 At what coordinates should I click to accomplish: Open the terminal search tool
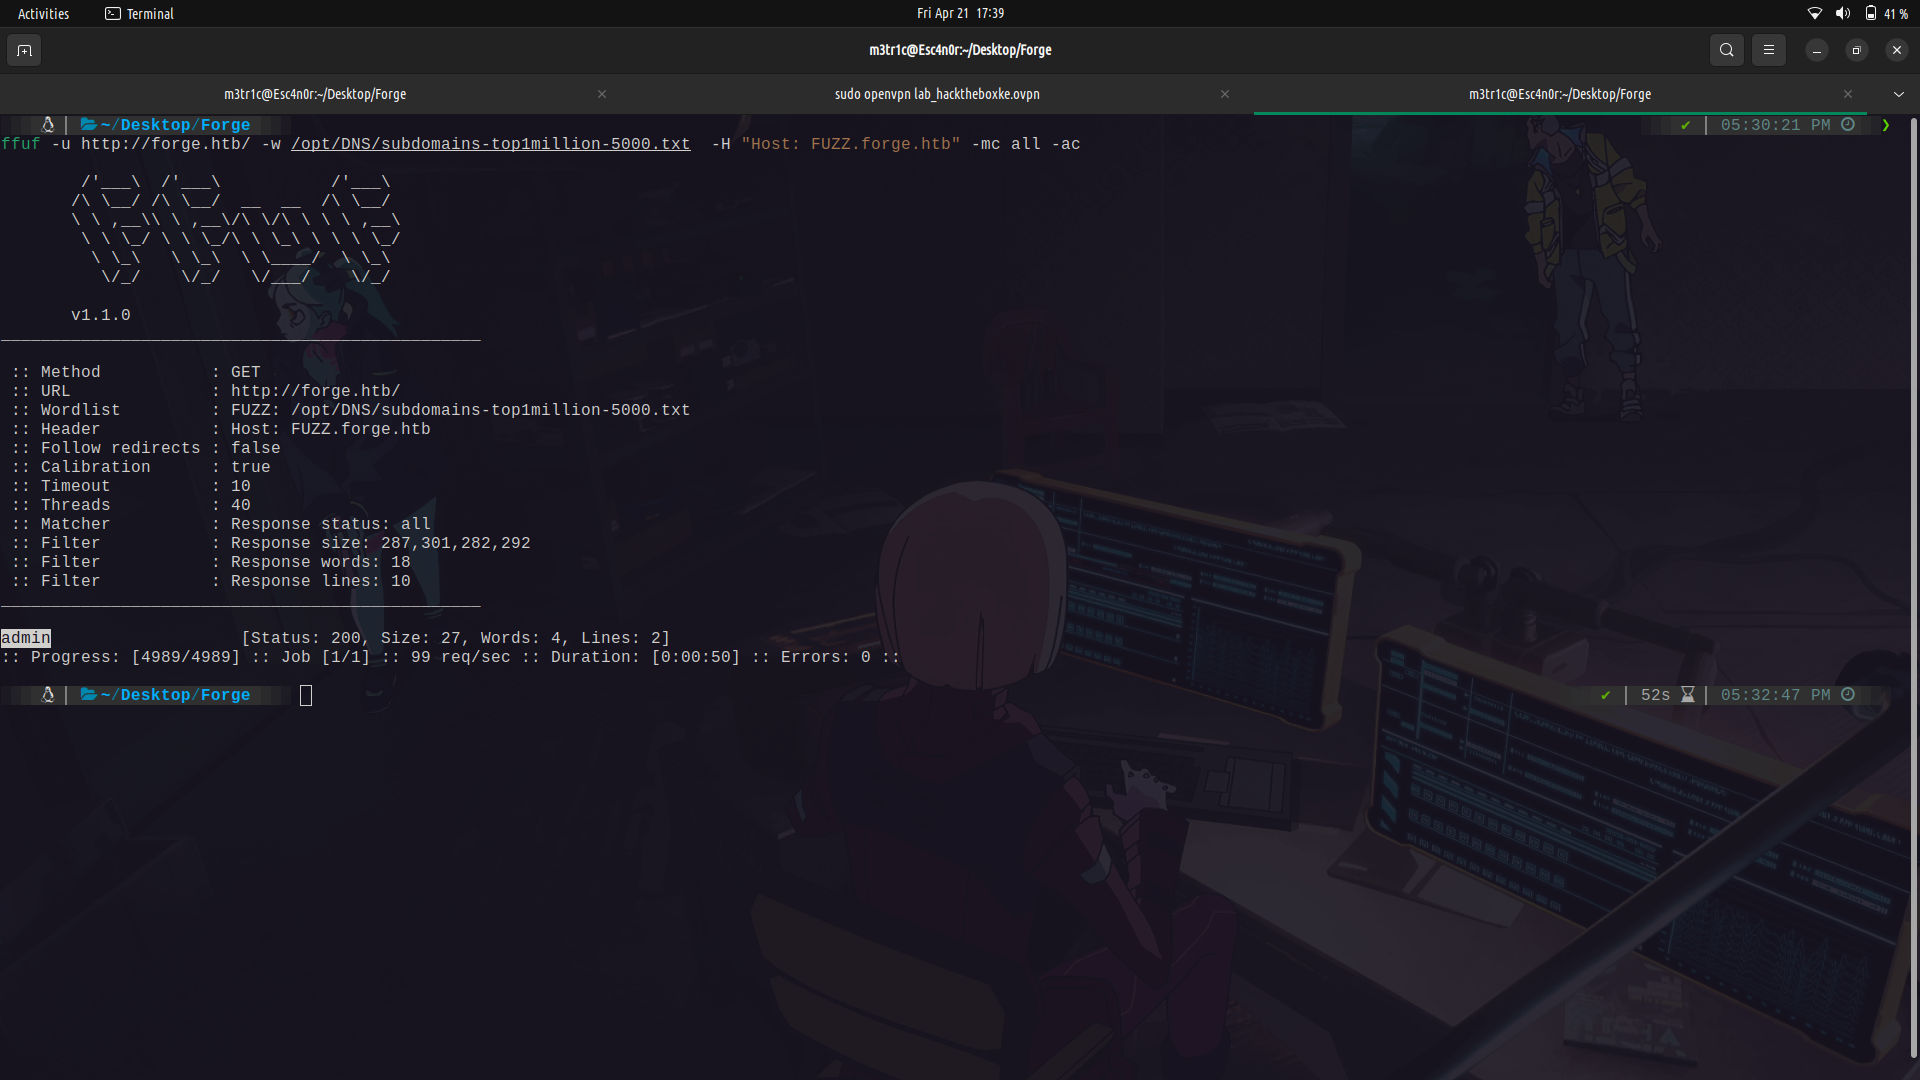[x=1726, y=50]
